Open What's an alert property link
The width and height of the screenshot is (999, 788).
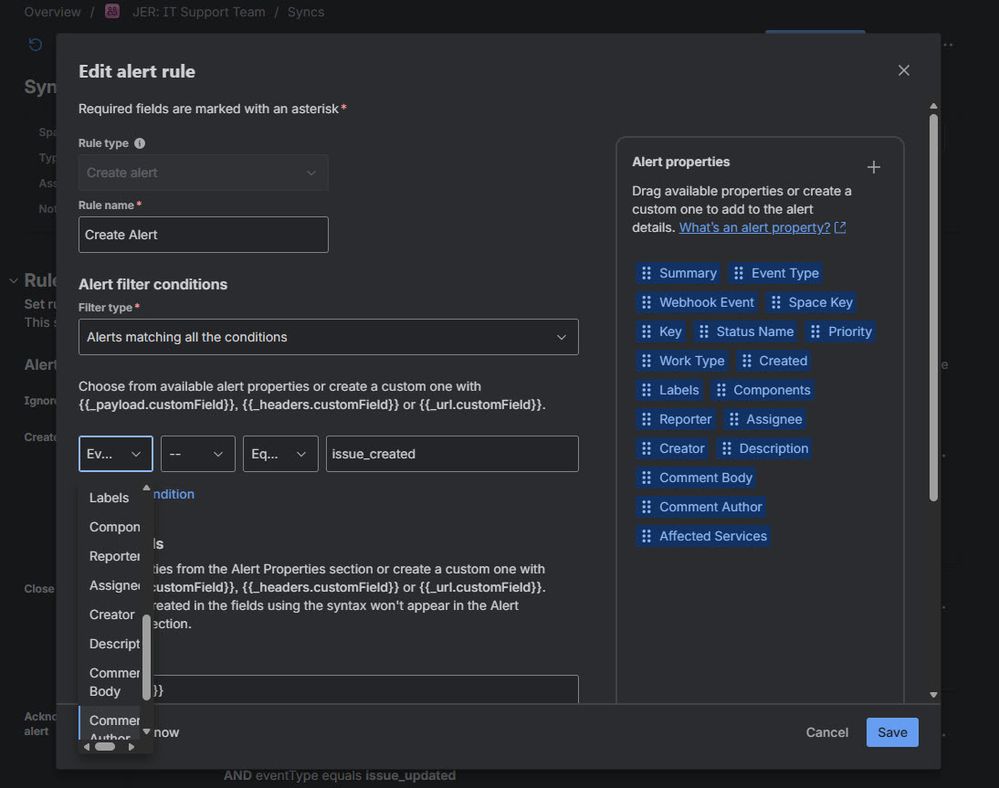[x=754, y=227]
